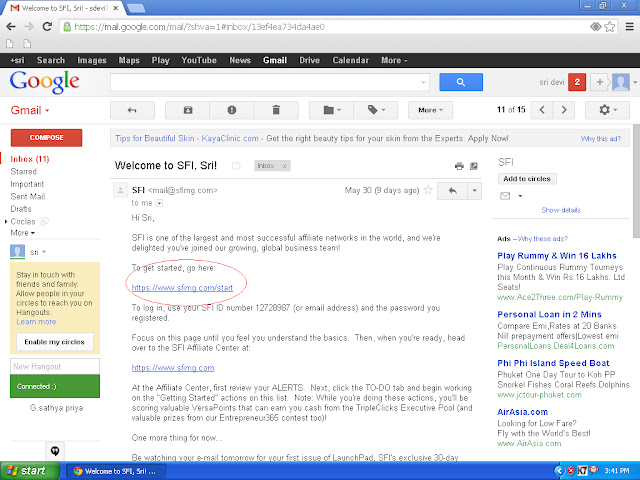The width and height of the screenshot is (640, 480).
Task: Open the Starred folder
Action: pos(23,172)
